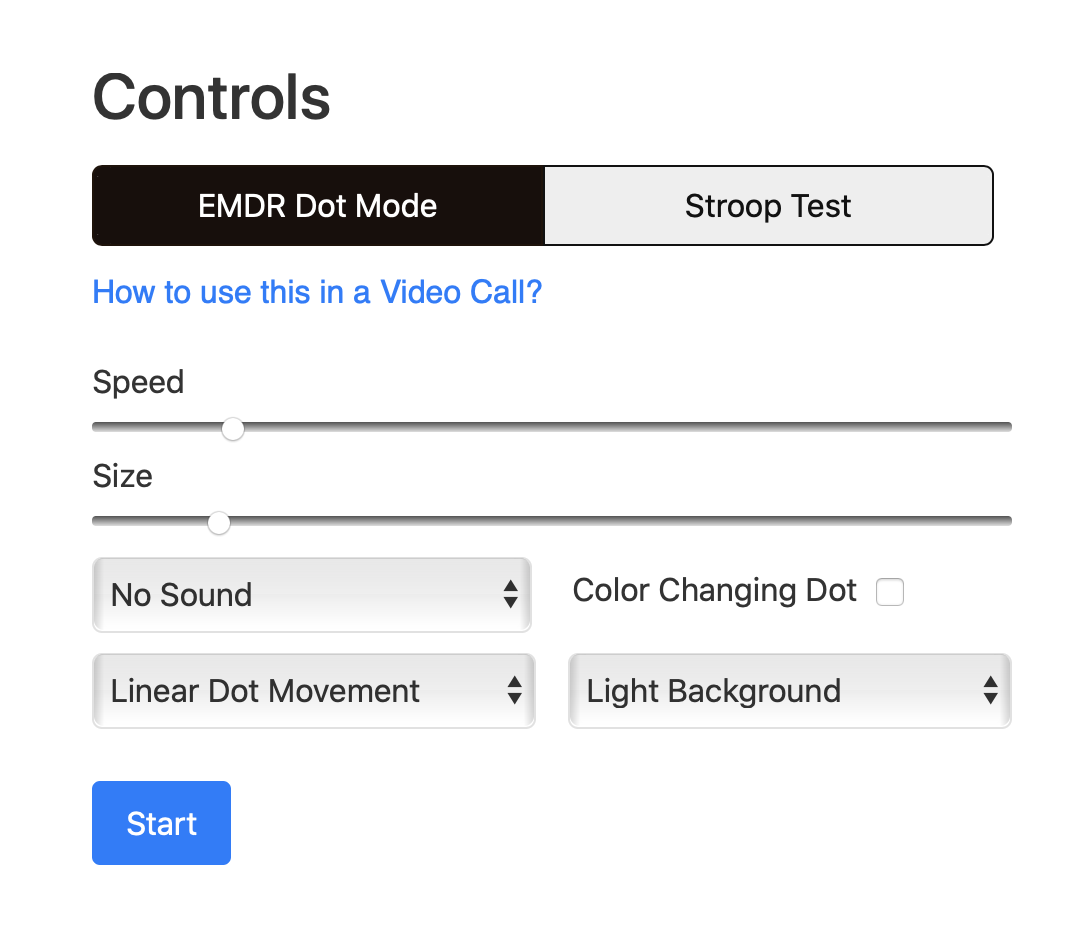Click the Size slider handle
Image resolution: width=1076 pixels, height=950 pixels.
(x=219, y=522)
